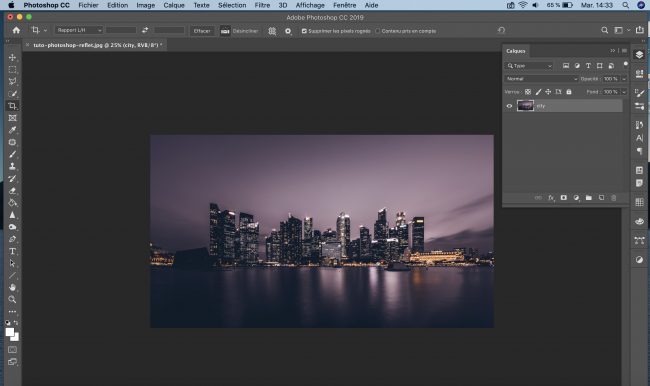Select the Lasso tool
Viewport: 650px width, 386px height.
coord(12,81)
